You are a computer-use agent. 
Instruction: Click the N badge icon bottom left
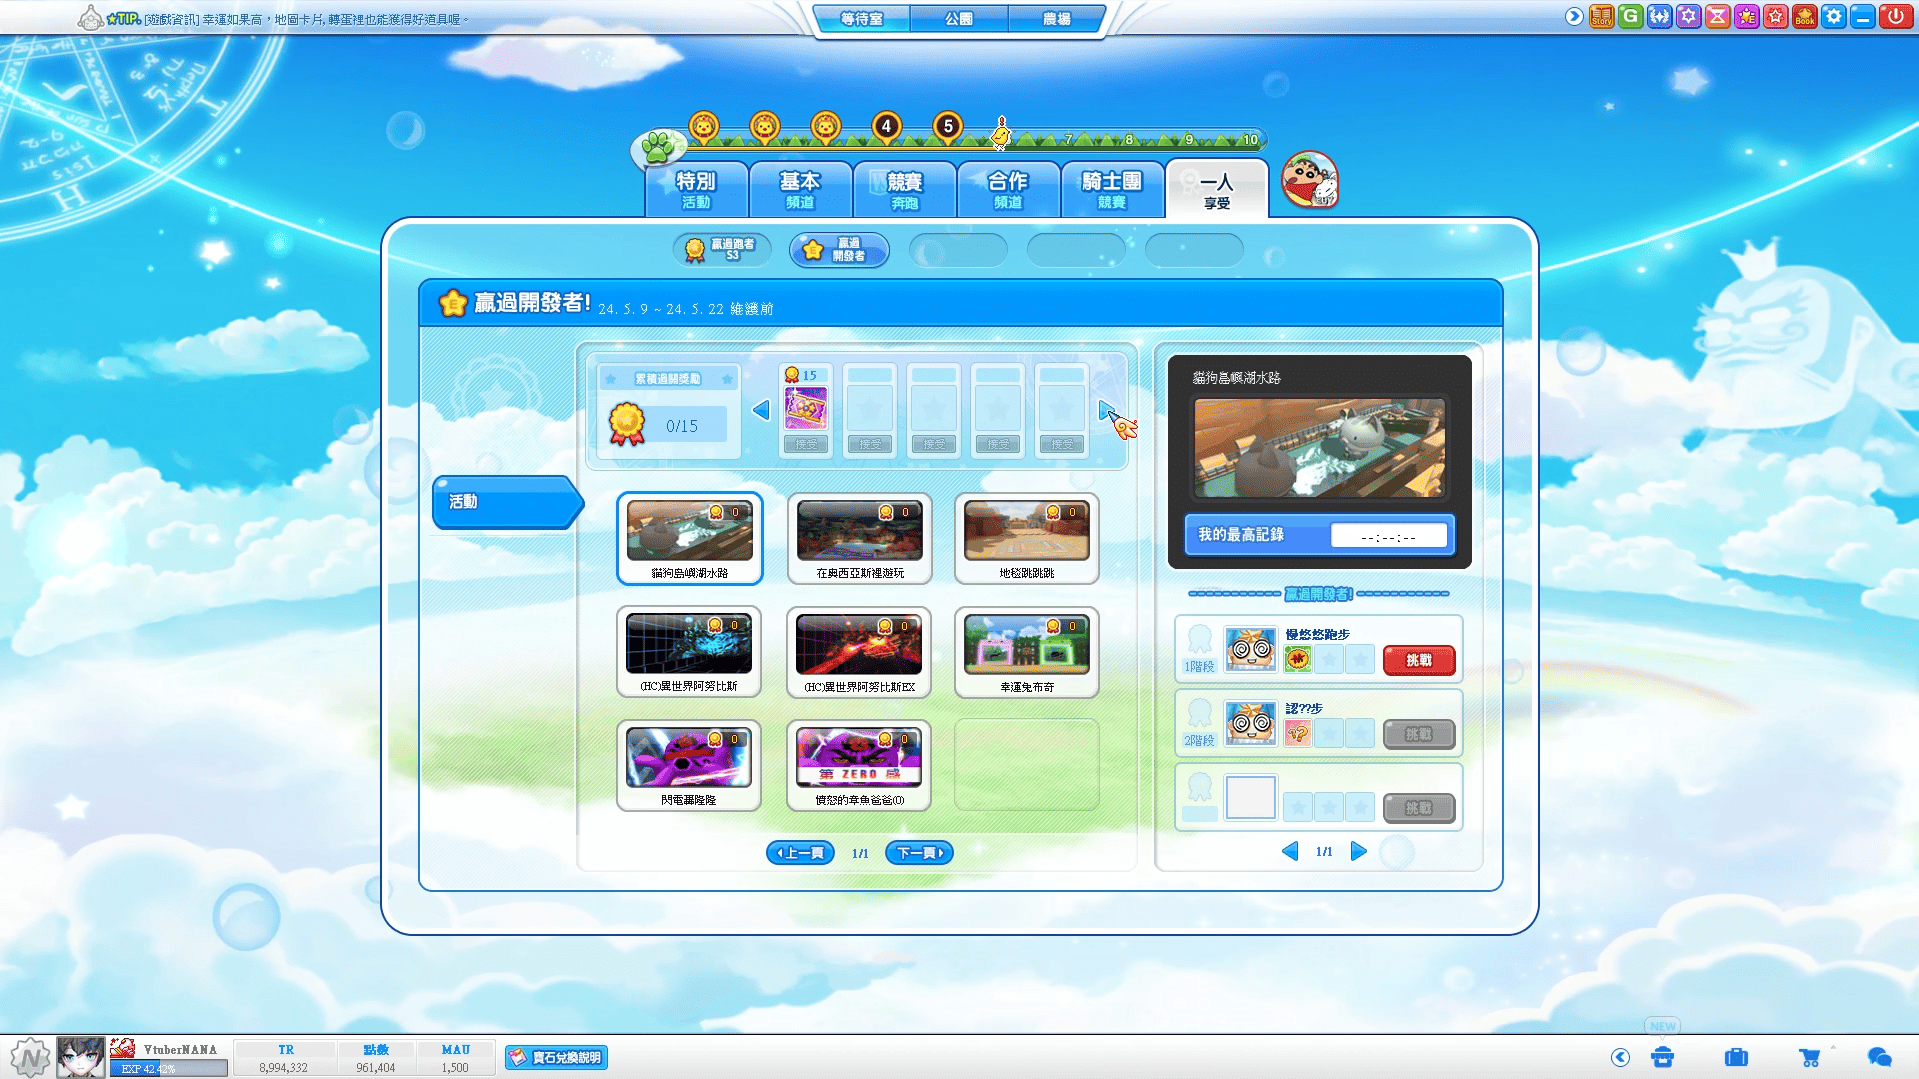tap(31, 1057)
